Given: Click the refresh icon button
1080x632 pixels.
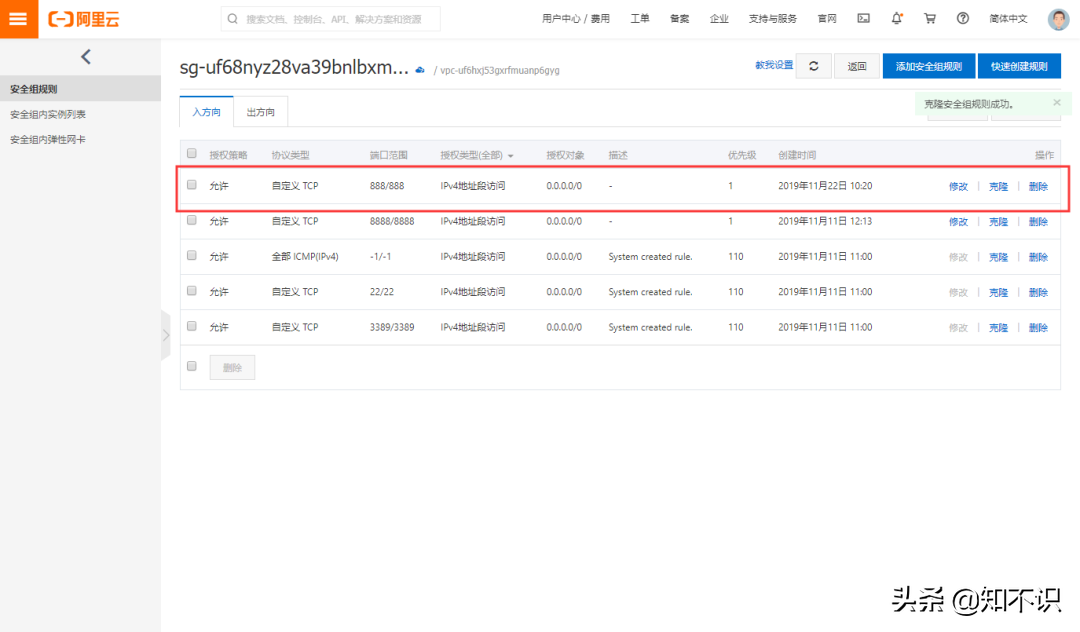Looking at the screenshot, I should pos(814,66).
